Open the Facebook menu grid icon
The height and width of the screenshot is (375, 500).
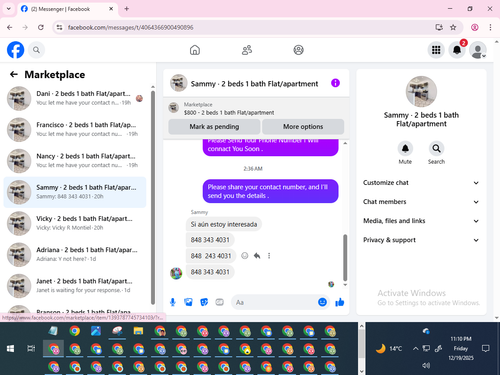point(436,50)
